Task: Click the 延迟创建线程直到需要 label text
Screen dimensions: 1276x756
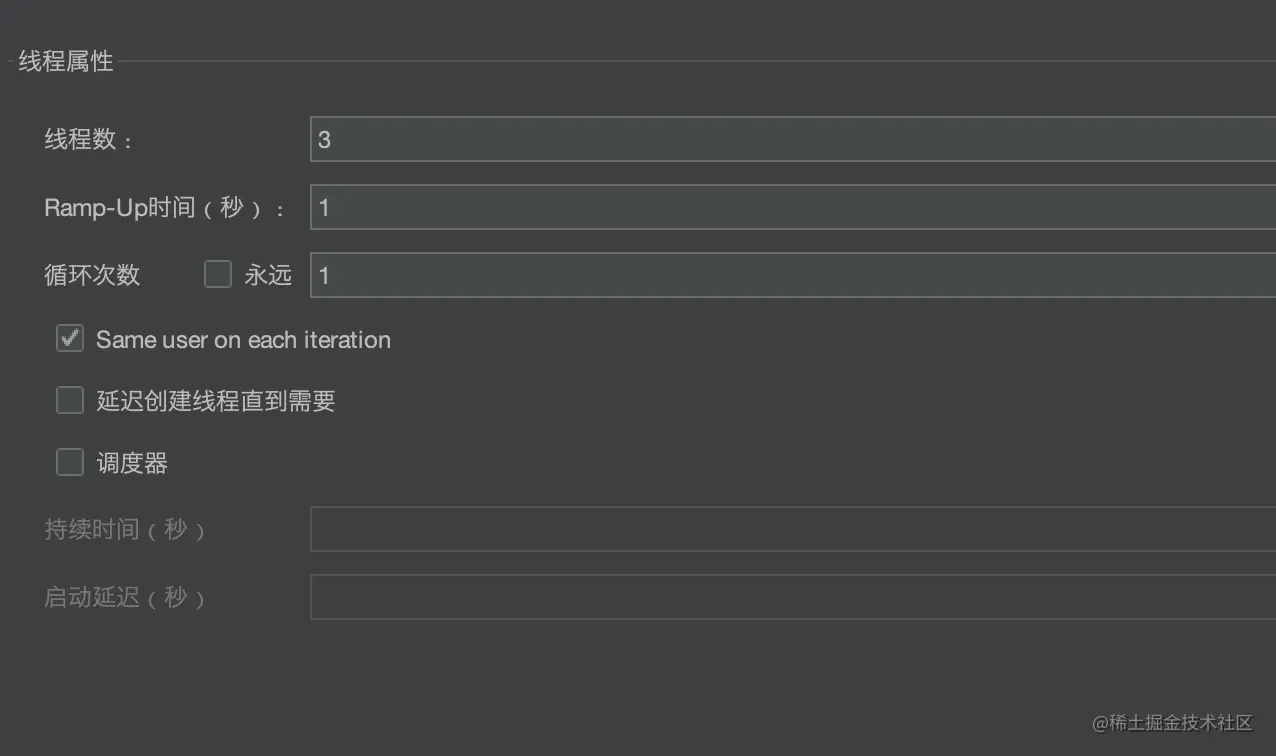Action: tap(215, 402)
